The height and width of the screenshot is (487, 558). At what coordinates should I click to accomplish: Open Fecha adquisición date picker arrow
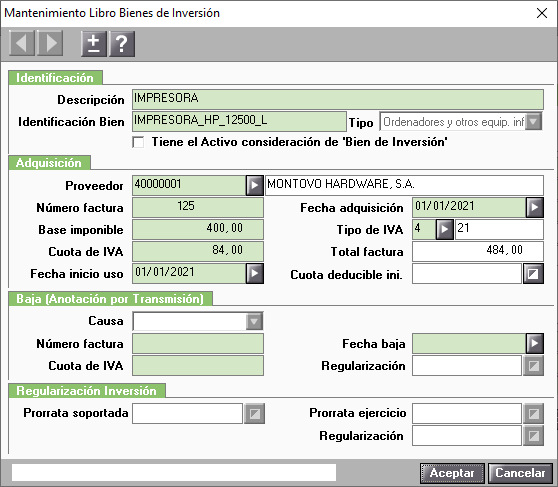click(x=535, y=207)
